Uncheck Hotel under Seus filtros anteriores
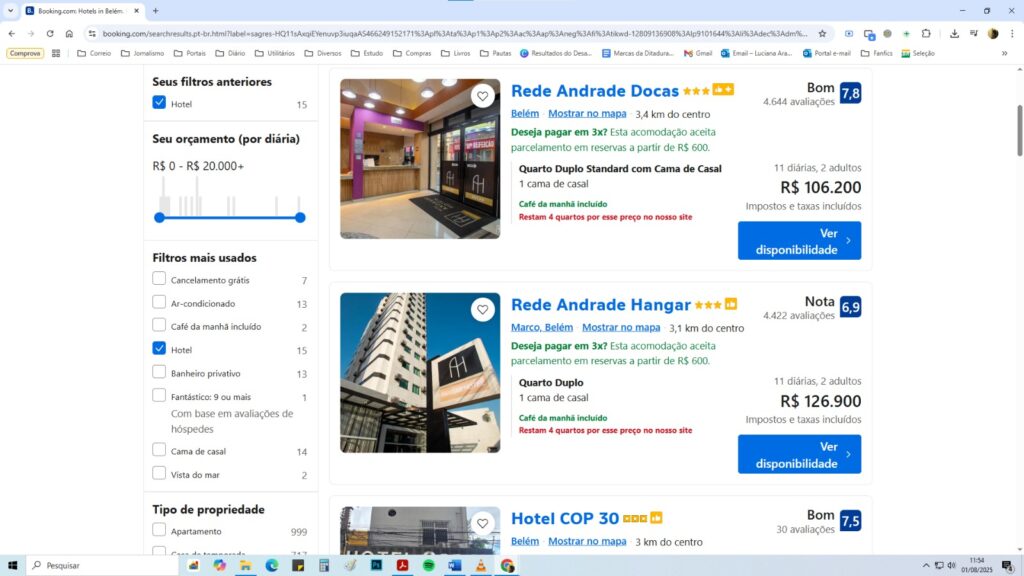 point(159,103)
